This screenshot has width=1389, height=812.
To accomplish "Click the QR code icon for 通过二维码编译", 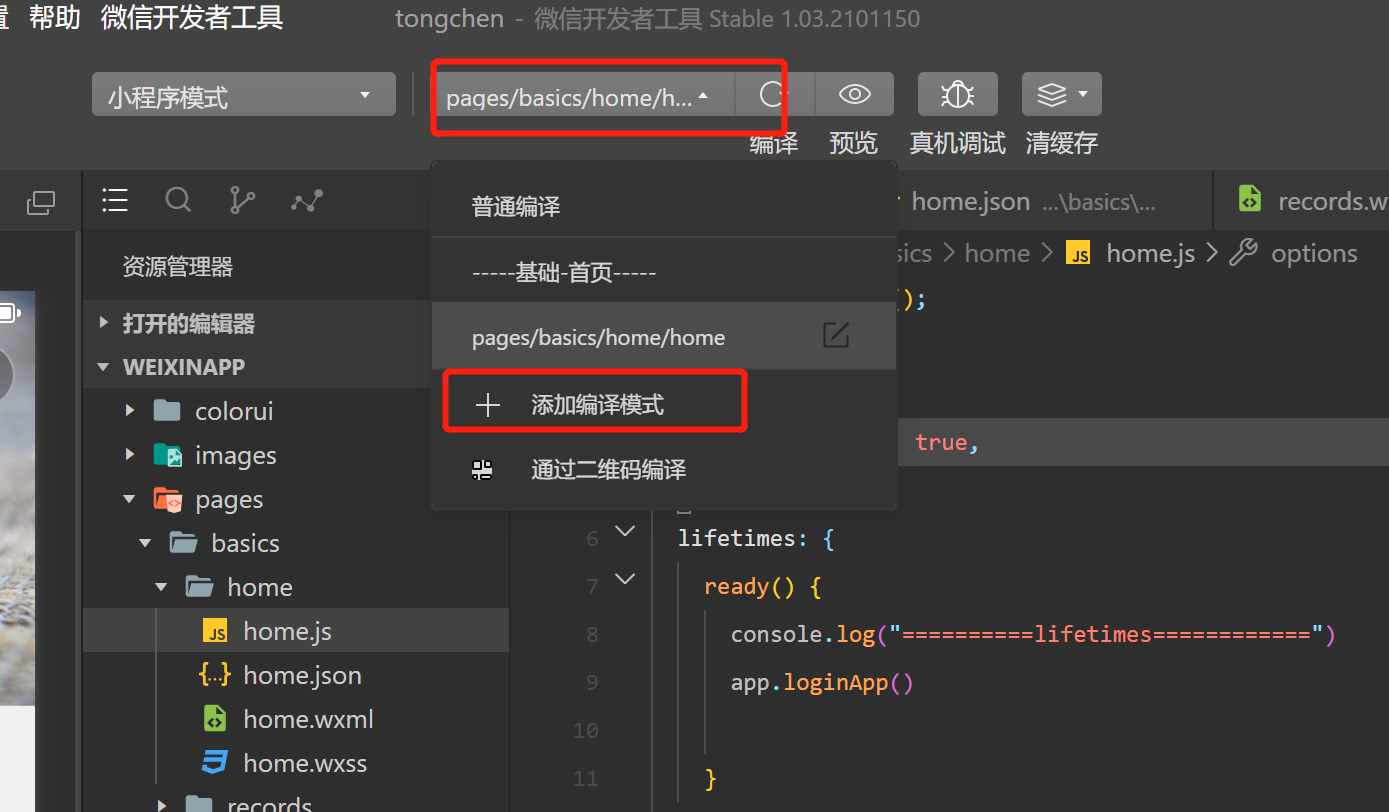I will pyautogui.click(x=482, y=470).
